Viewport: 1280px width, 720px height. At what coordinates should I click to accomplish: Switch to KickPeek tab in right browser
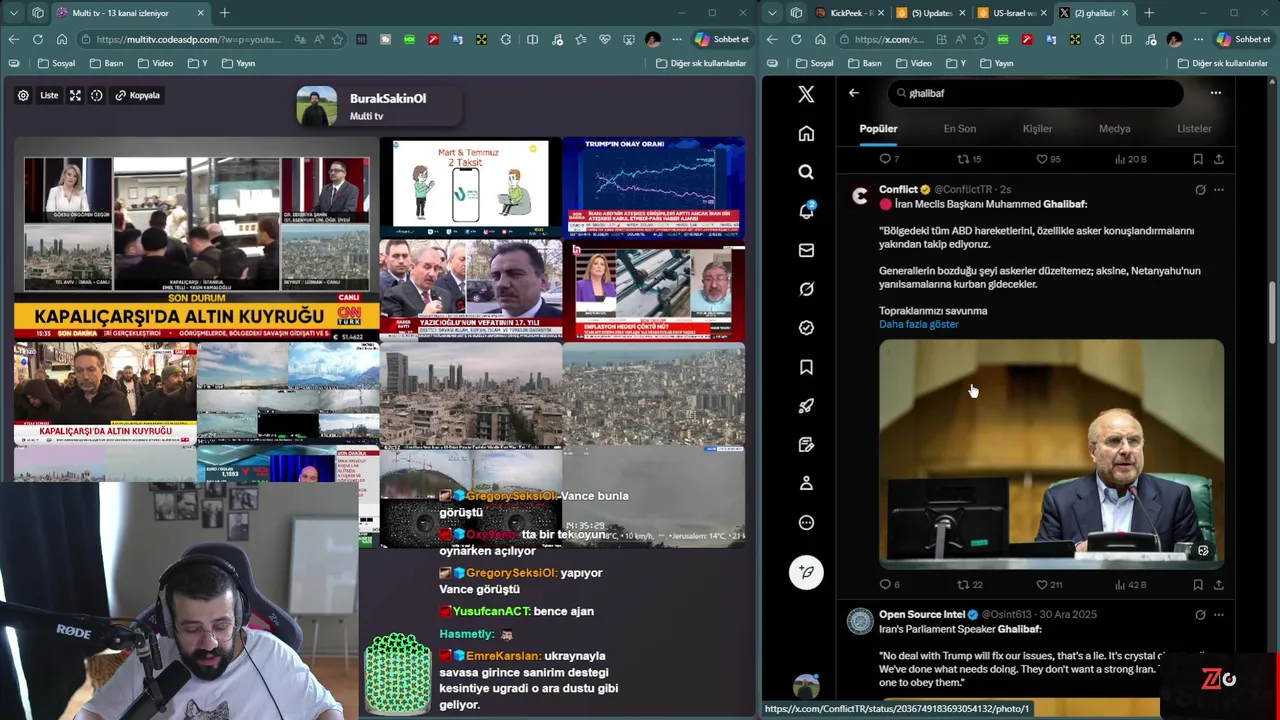coord(848,13)
